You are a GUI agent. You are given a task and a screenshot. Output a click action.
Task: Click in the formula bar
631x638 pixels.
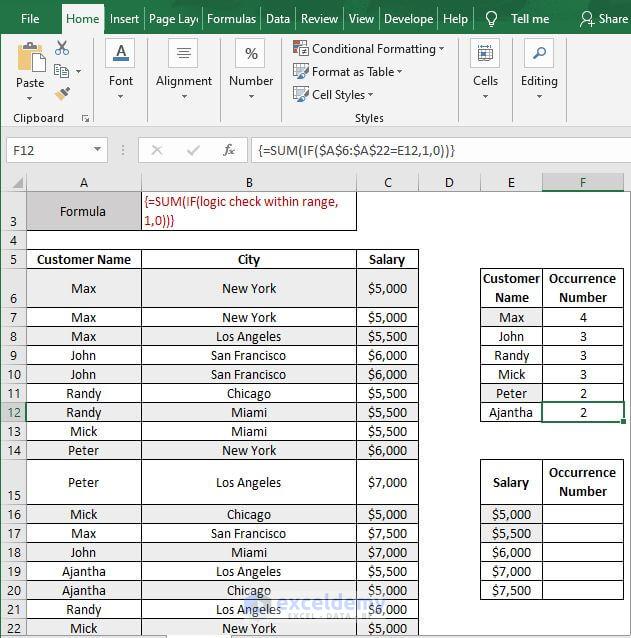tap(441, 151)
